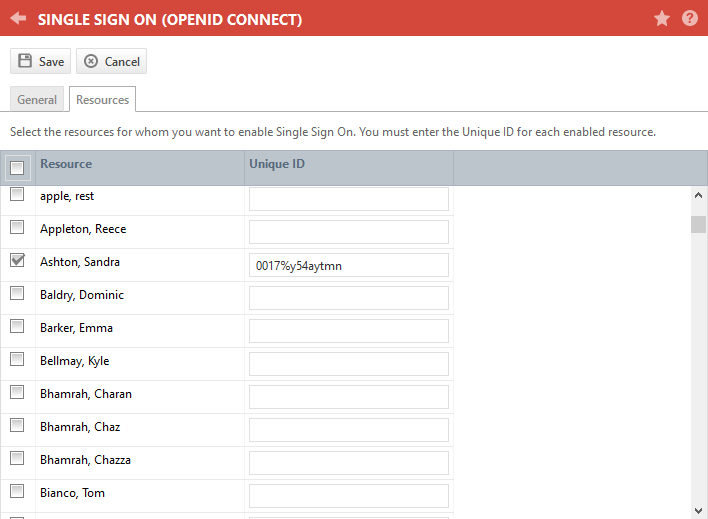Switch to the General tab
The width and height of the screenshot is (708, 519).
click(x=37, y=99)
